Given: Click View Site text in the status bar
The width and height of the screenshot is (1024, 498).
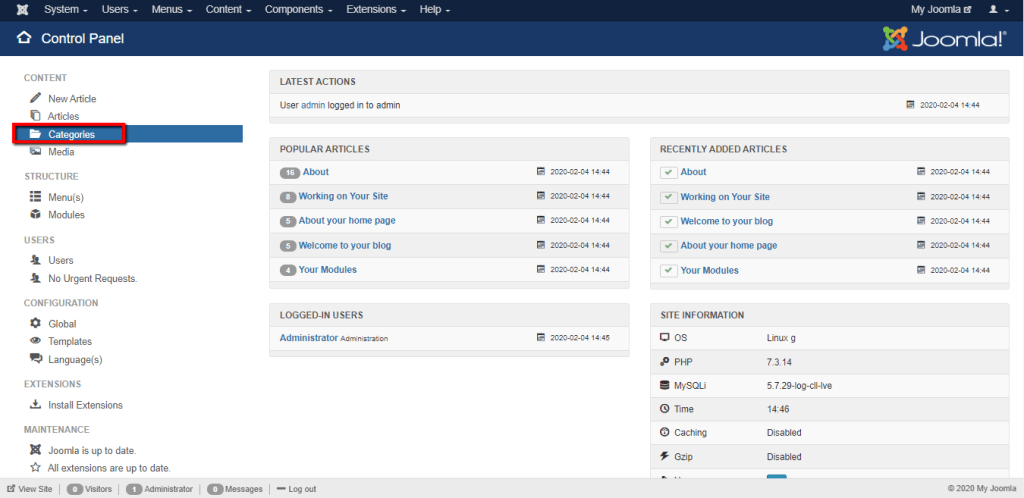Looking at the screenshot, I should 35,489.
